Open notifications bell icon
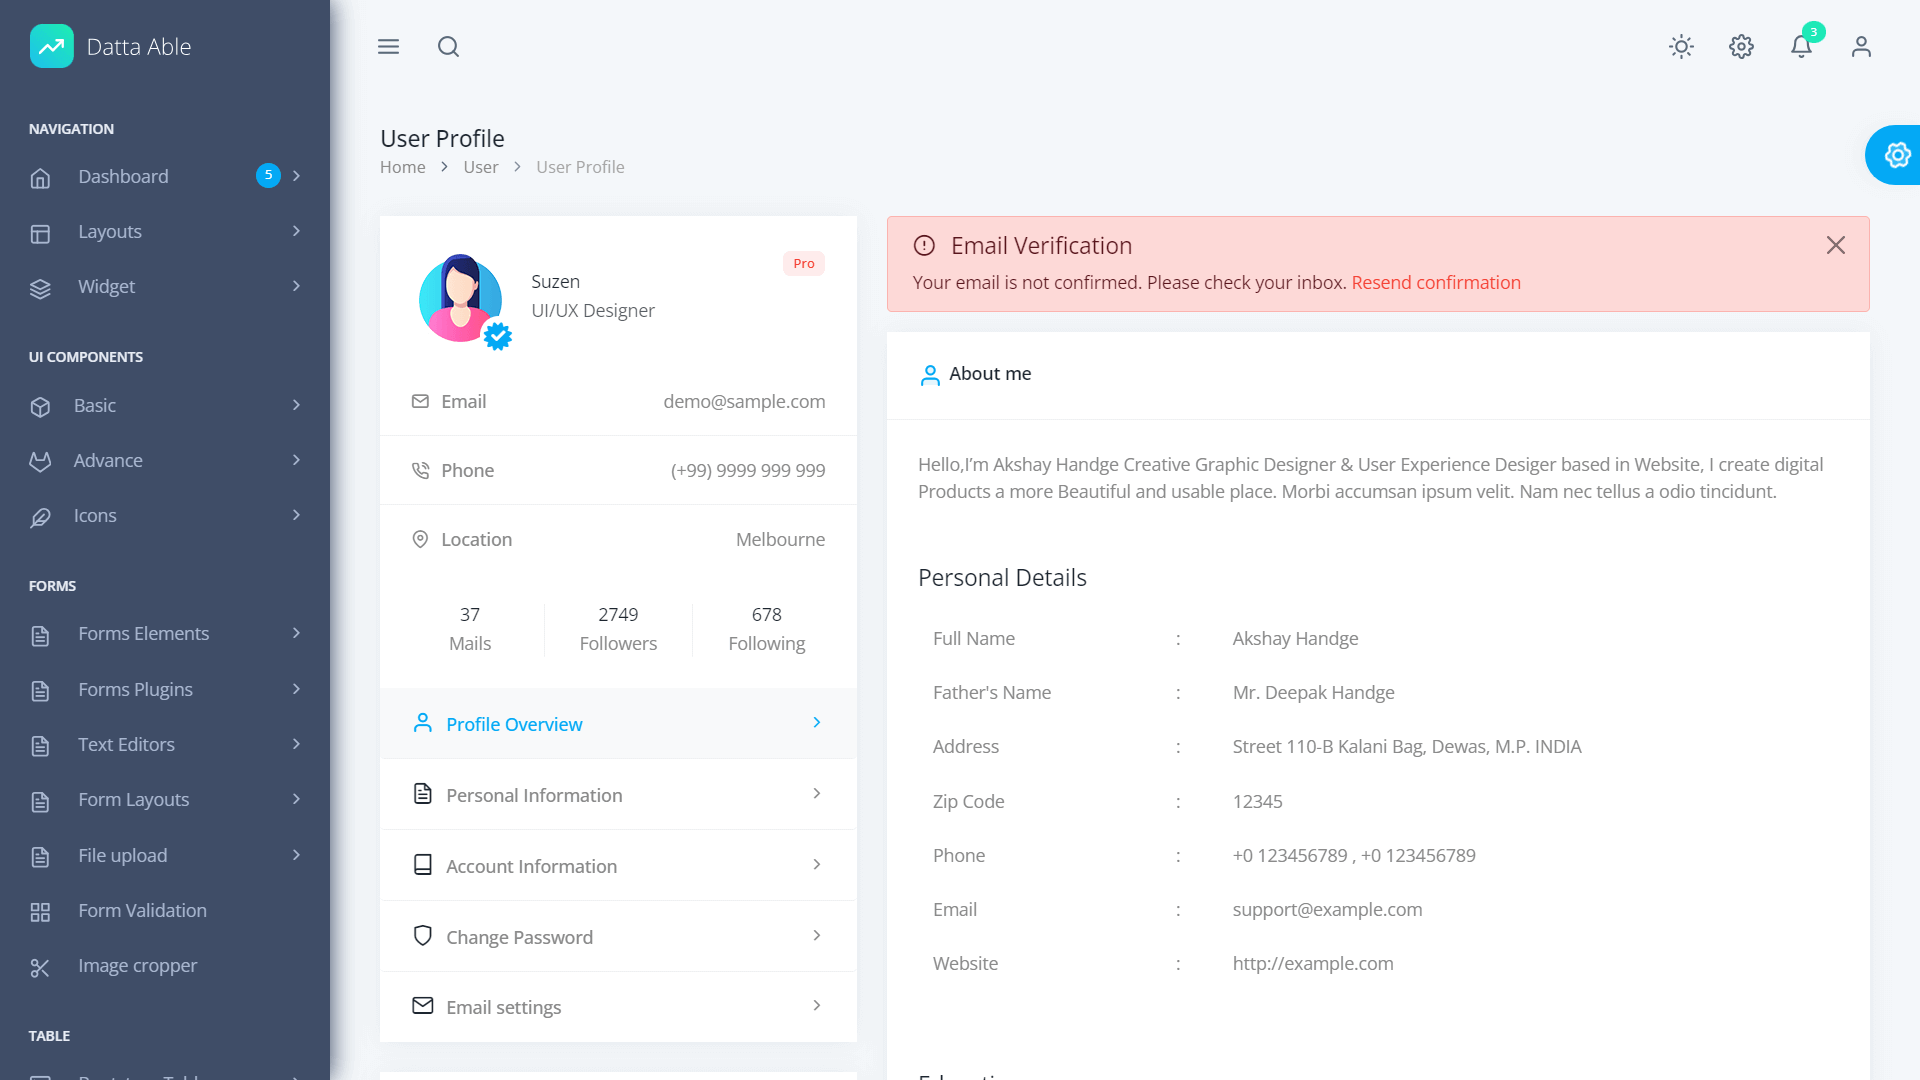The image size is (1920, 1080). click(1801, 47)
